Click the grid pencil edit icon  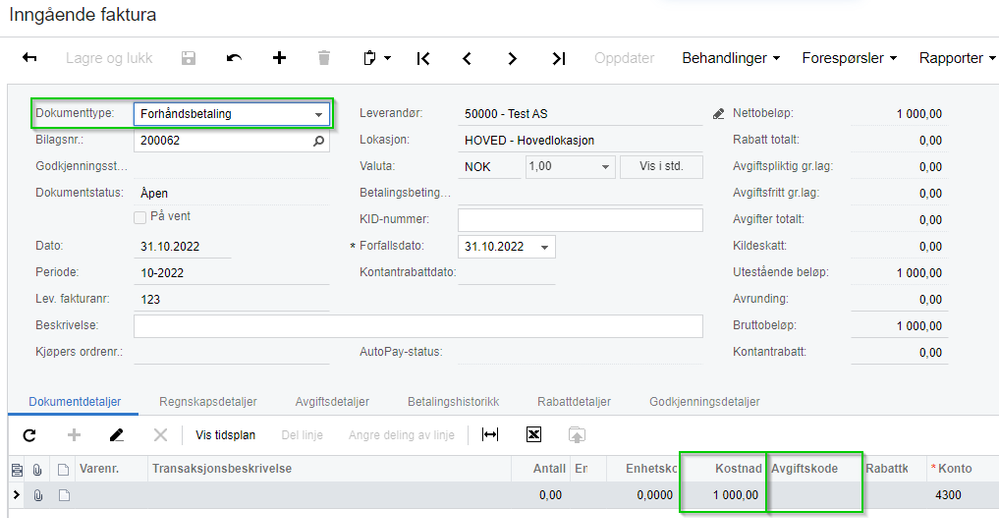[x=117, y=435]
